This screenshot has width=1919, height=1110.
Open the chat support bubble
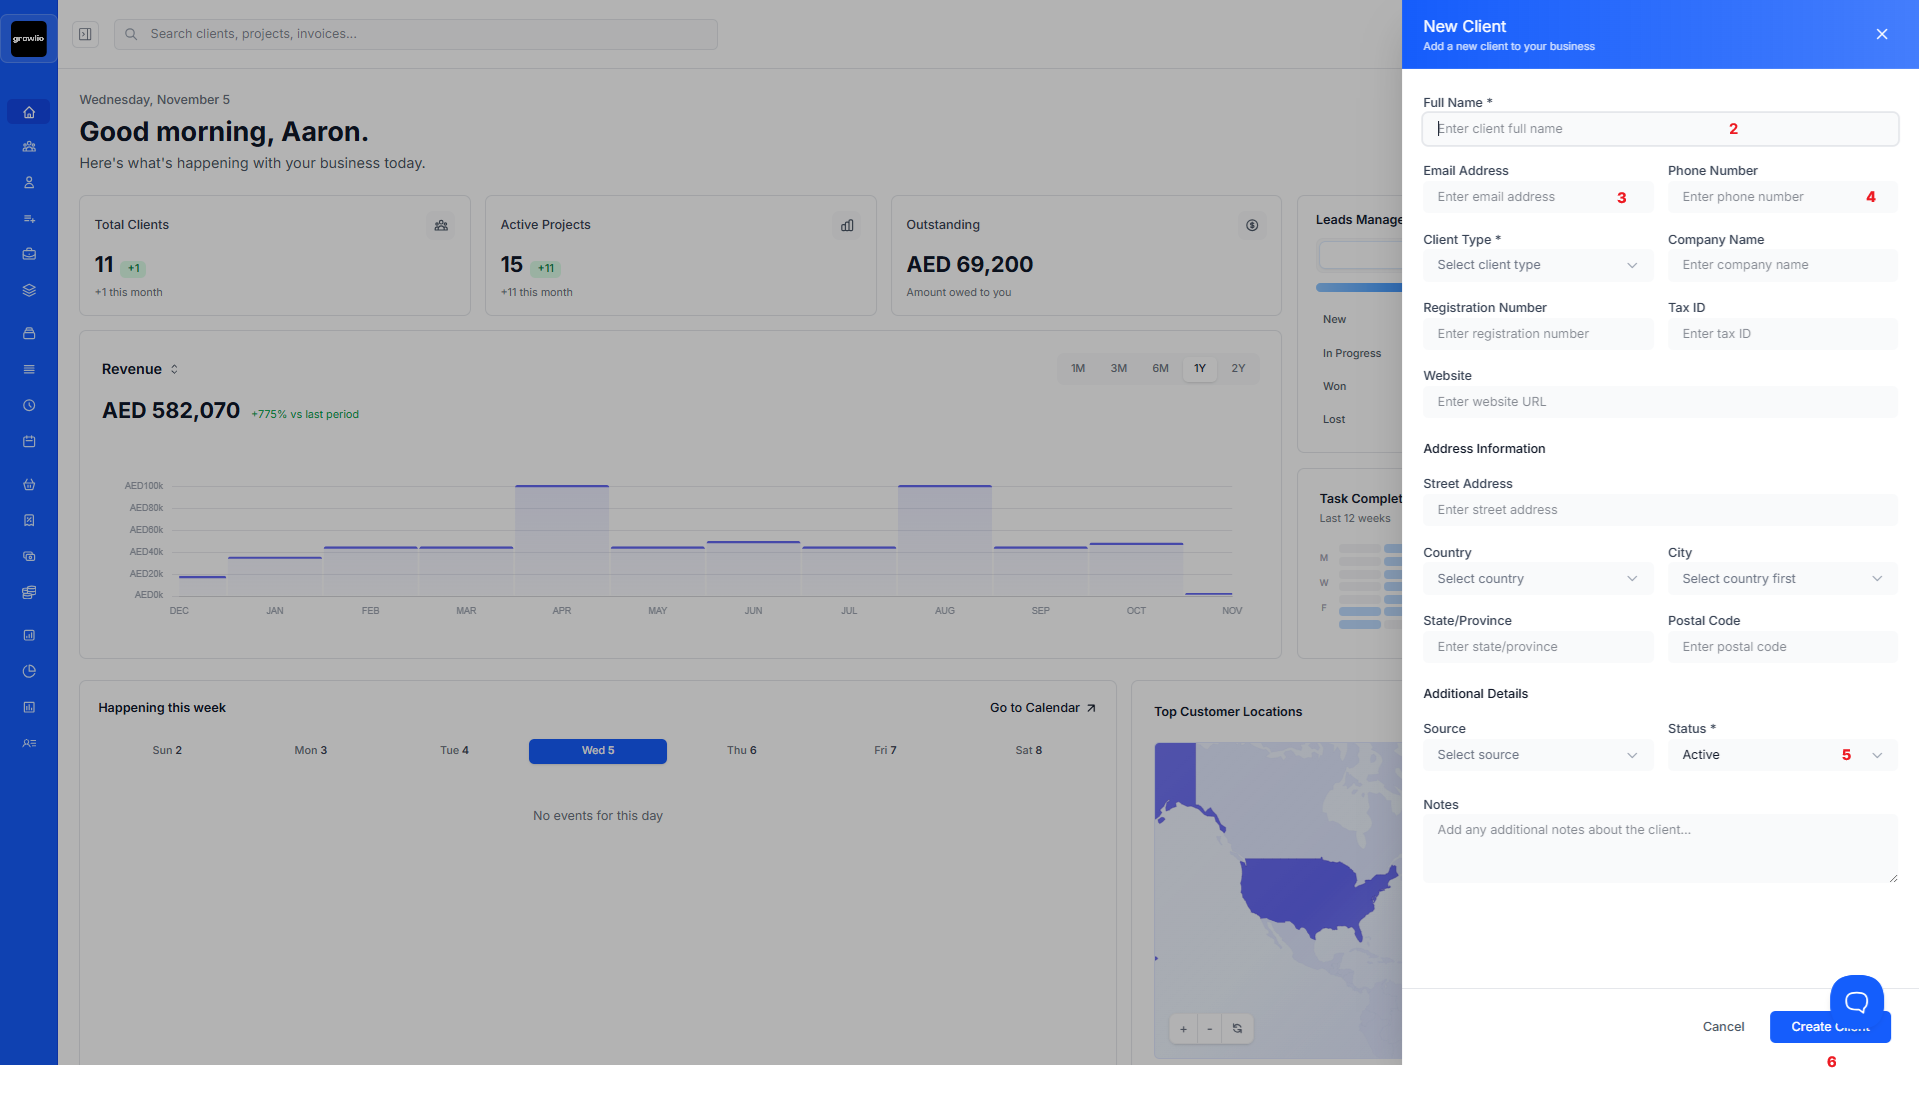(1856, 1000)
